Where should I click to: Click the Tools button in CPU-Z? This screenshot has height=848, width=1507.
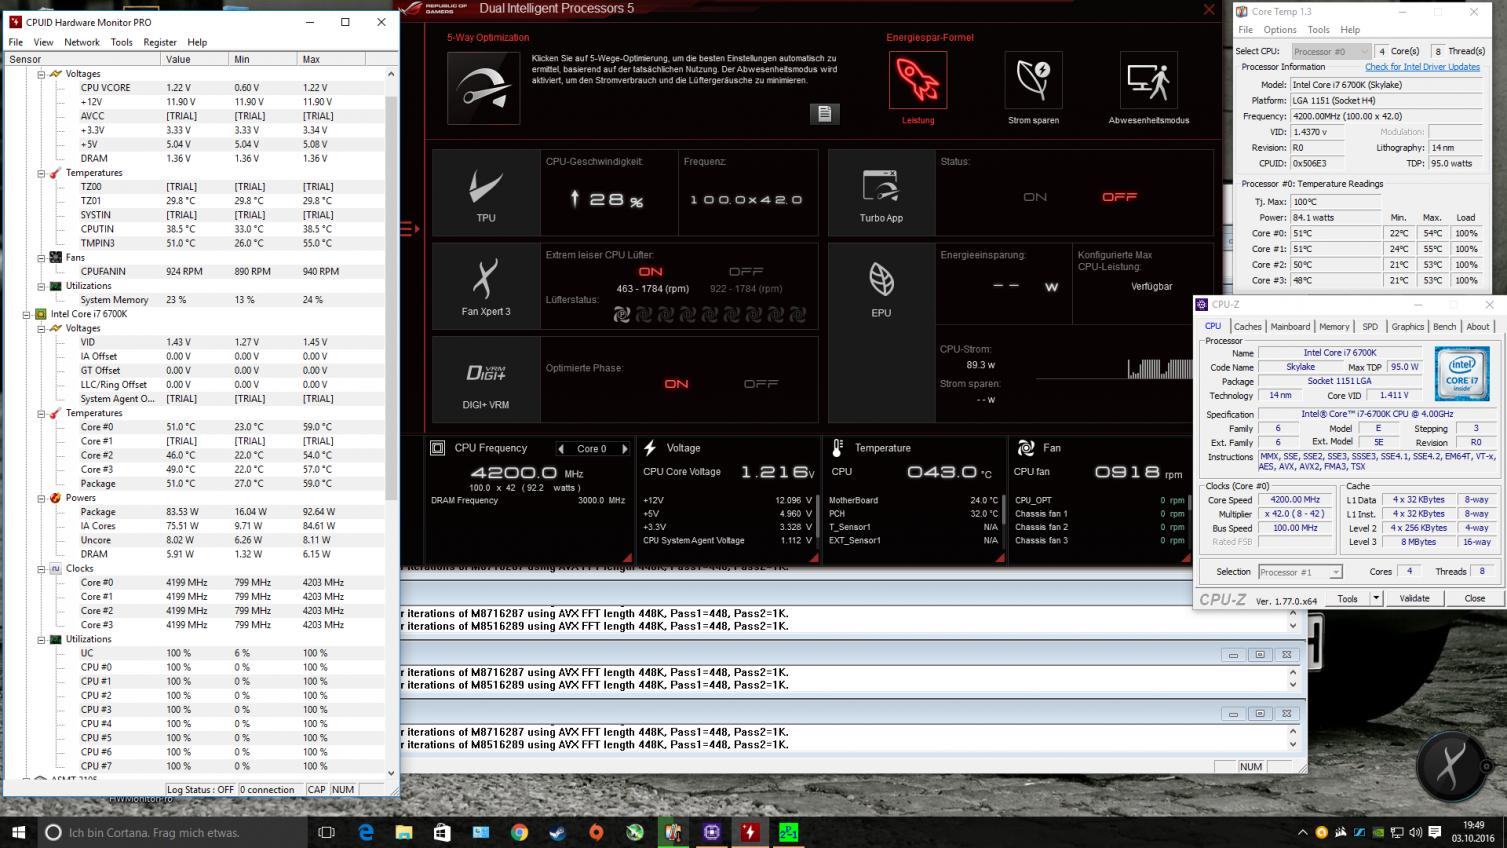tap(1347, 598)
